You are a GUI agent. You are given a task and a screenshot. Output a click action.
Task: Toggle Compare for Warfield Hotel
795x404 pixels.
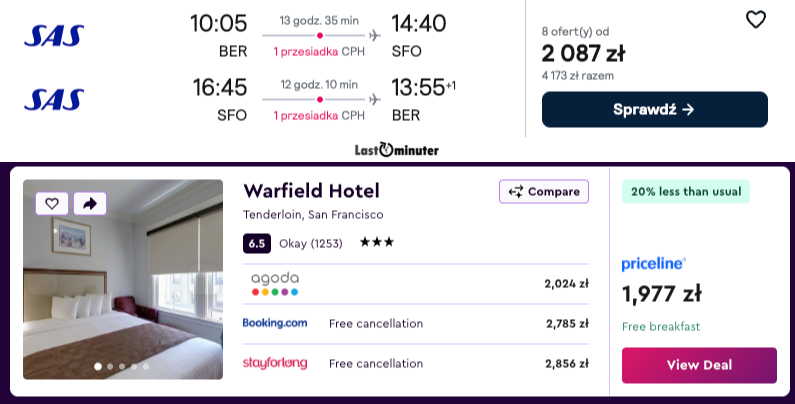click(x=544, y=191)
